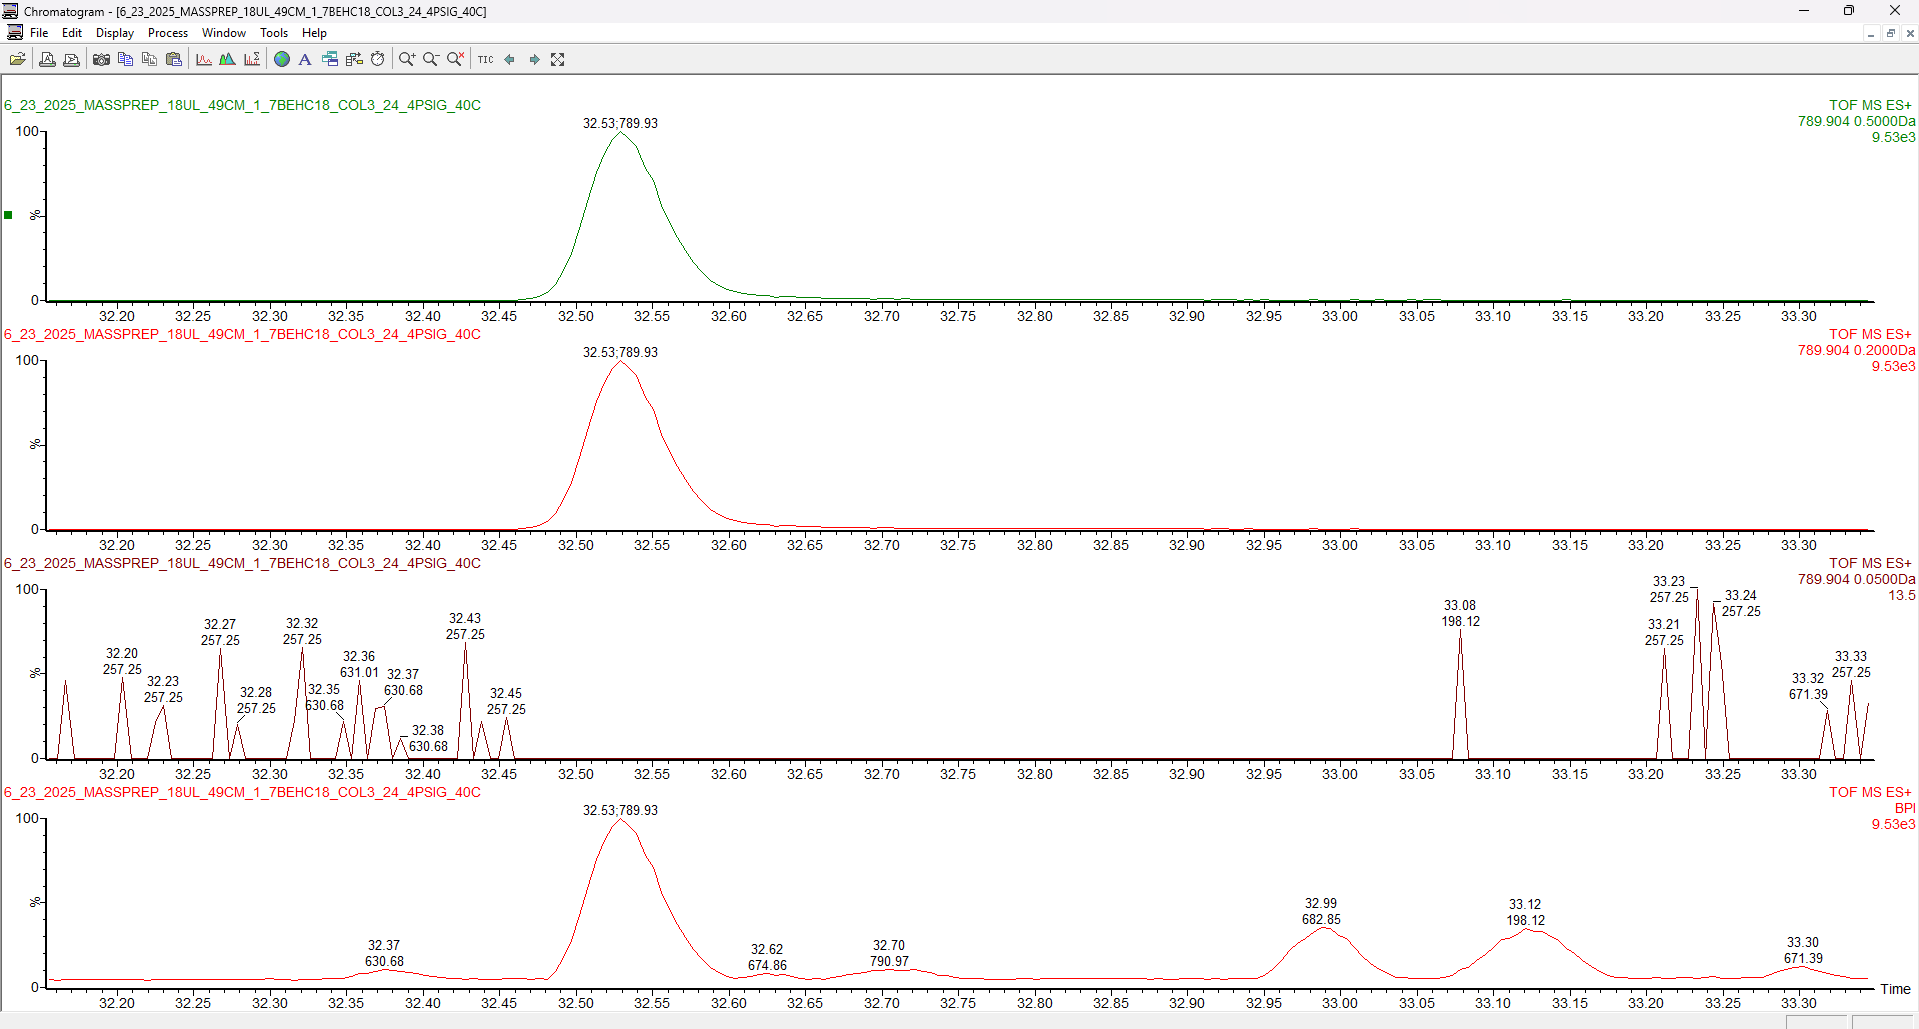Print in landscape orientation
1919x1029 pixels.
[72, 59]
